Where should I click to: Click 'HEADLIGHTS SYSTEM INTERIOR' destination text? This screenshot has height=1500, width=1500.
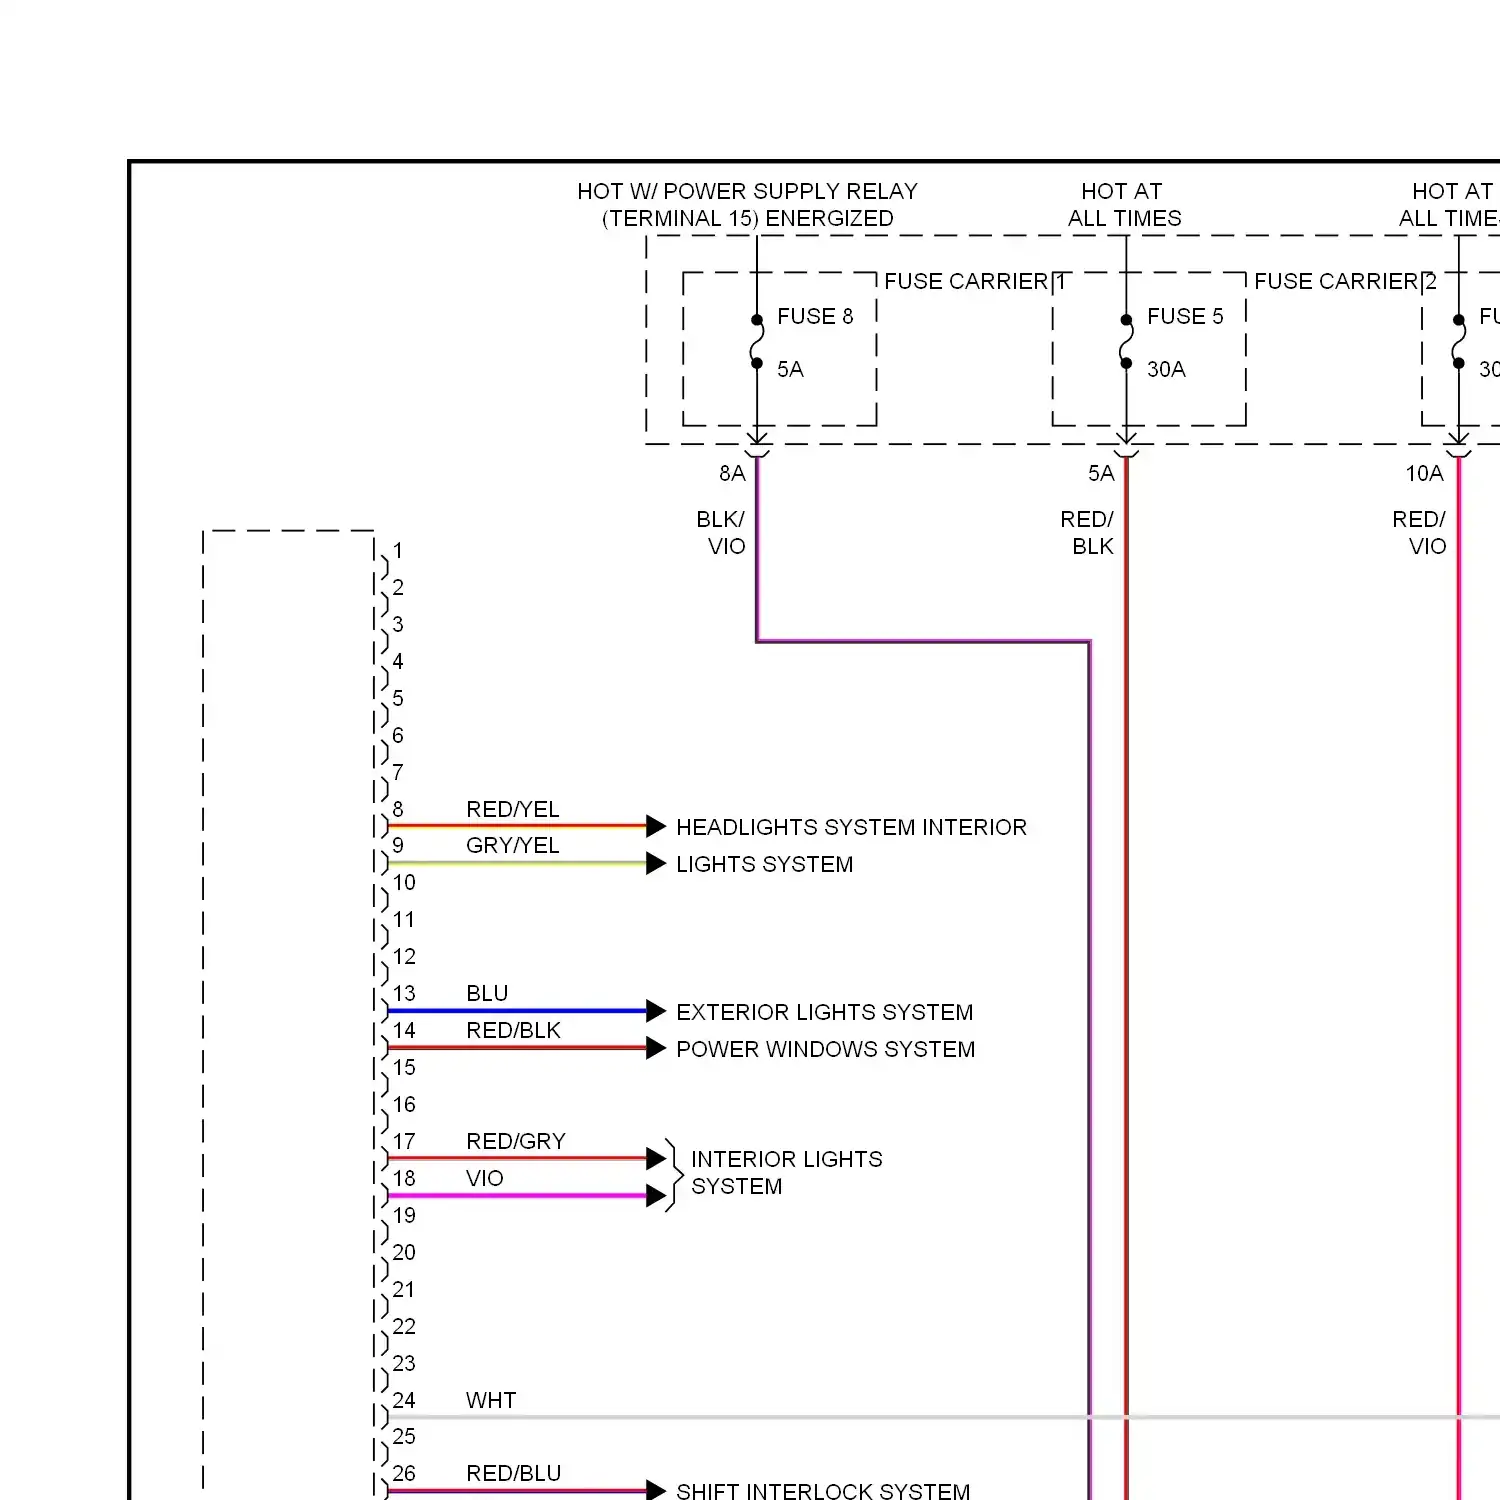coord(851,827)
